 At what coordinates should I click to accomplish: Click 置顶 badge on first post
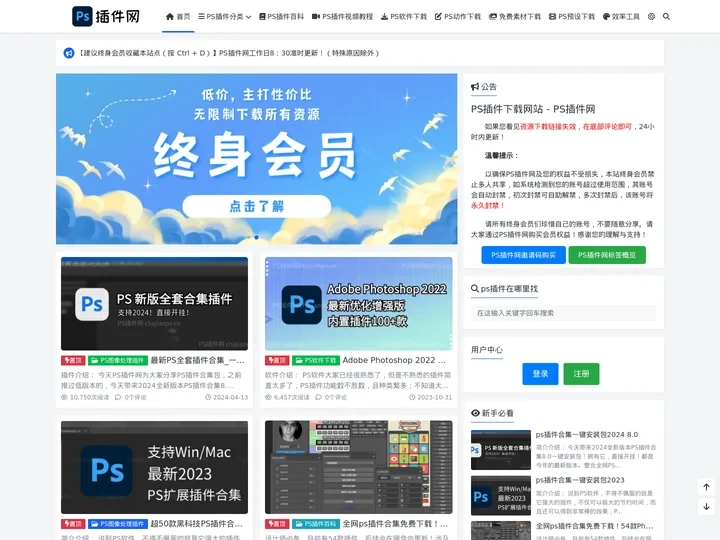click(73, 360)
